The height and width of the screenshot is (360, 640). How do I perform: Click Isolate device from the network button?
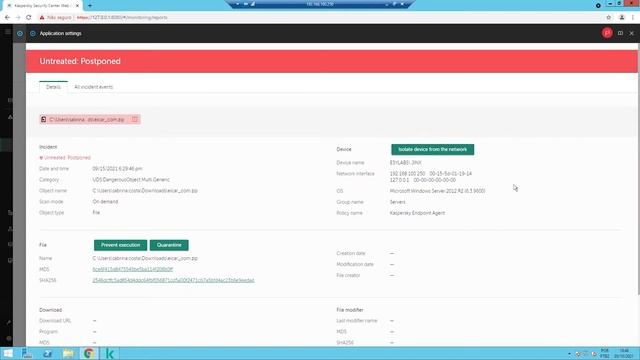[433, 149]
